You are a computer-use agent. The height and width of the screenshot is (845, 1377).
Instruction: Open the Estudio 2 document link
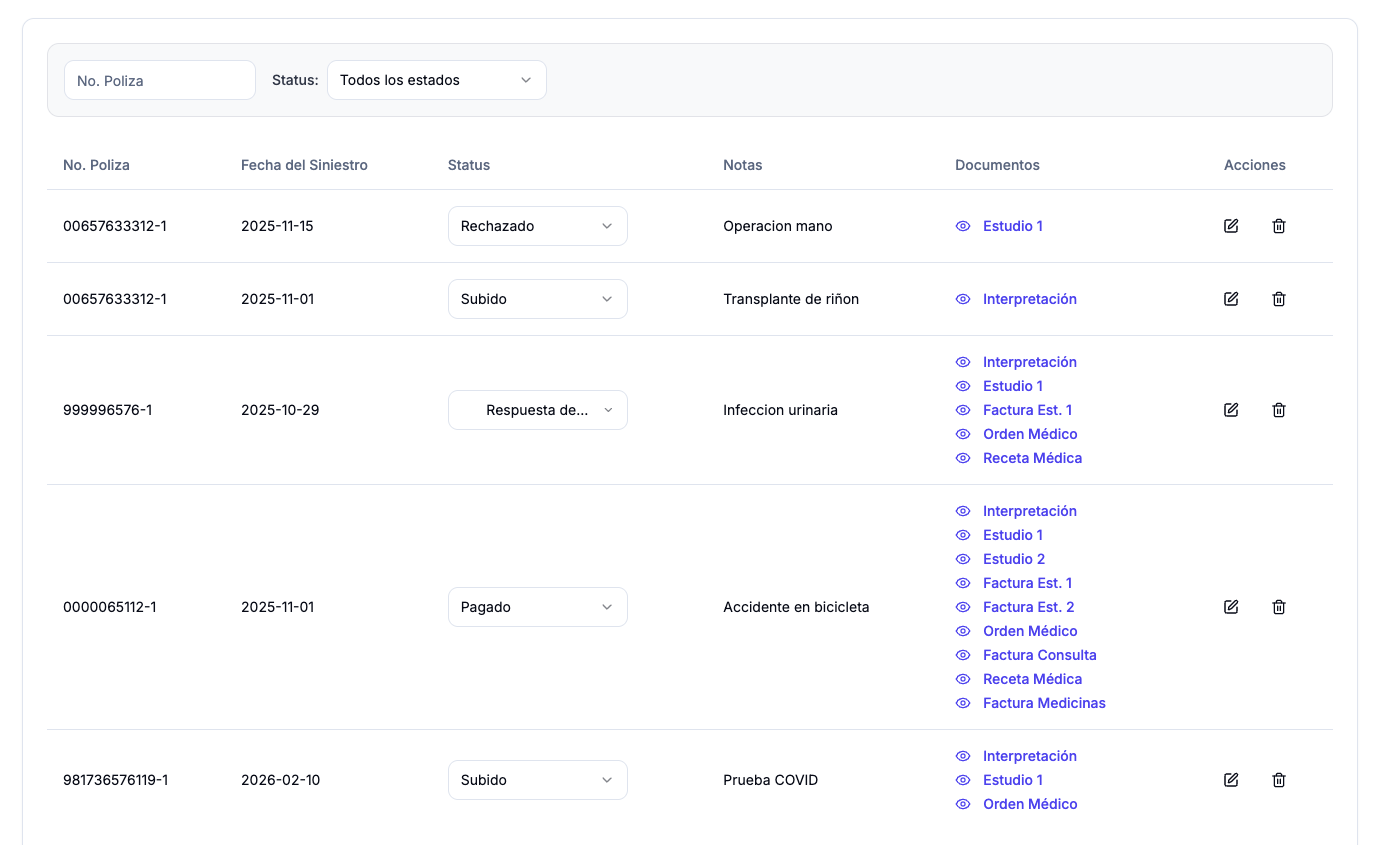click(1013, 559)
